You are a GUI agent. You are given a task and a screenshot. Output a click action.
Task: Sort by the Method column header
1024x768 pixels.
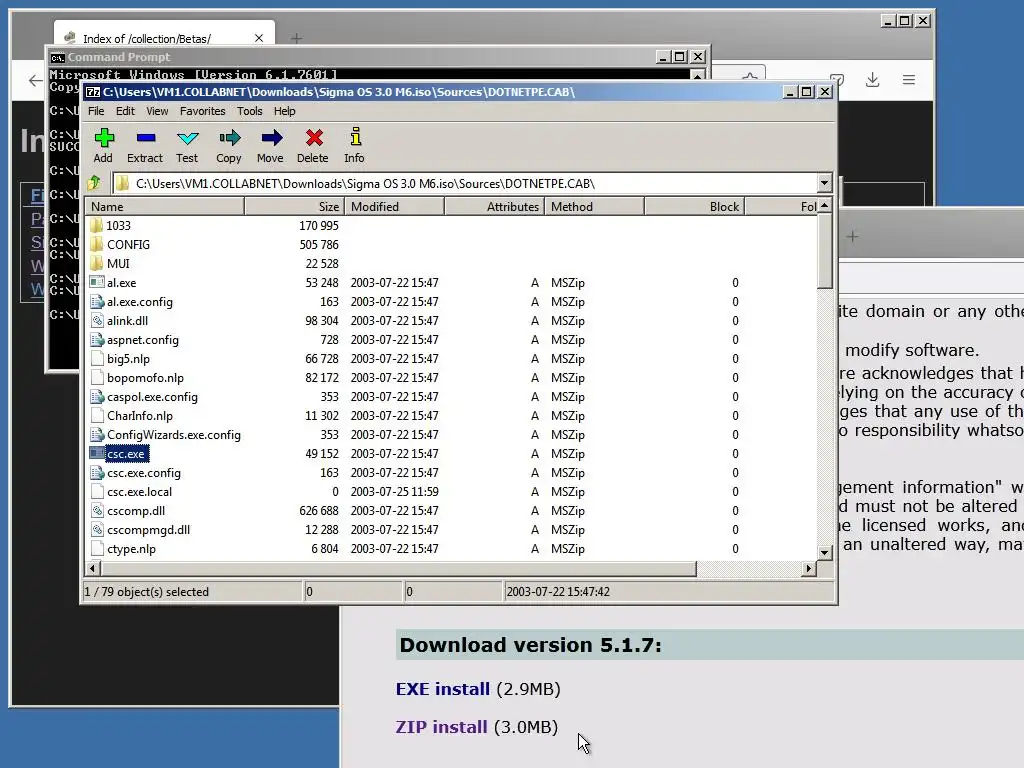click(594, 206)
